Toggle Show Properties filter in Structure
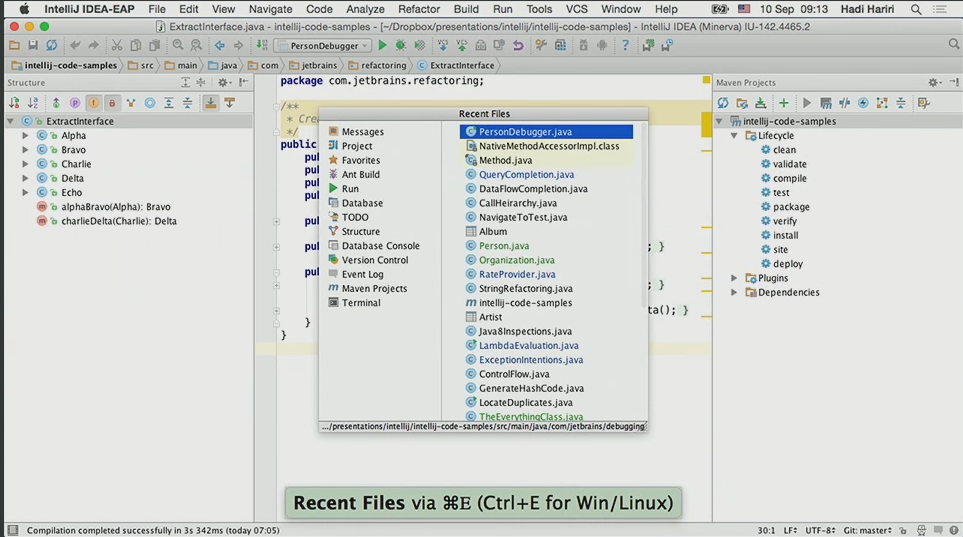 75,103
